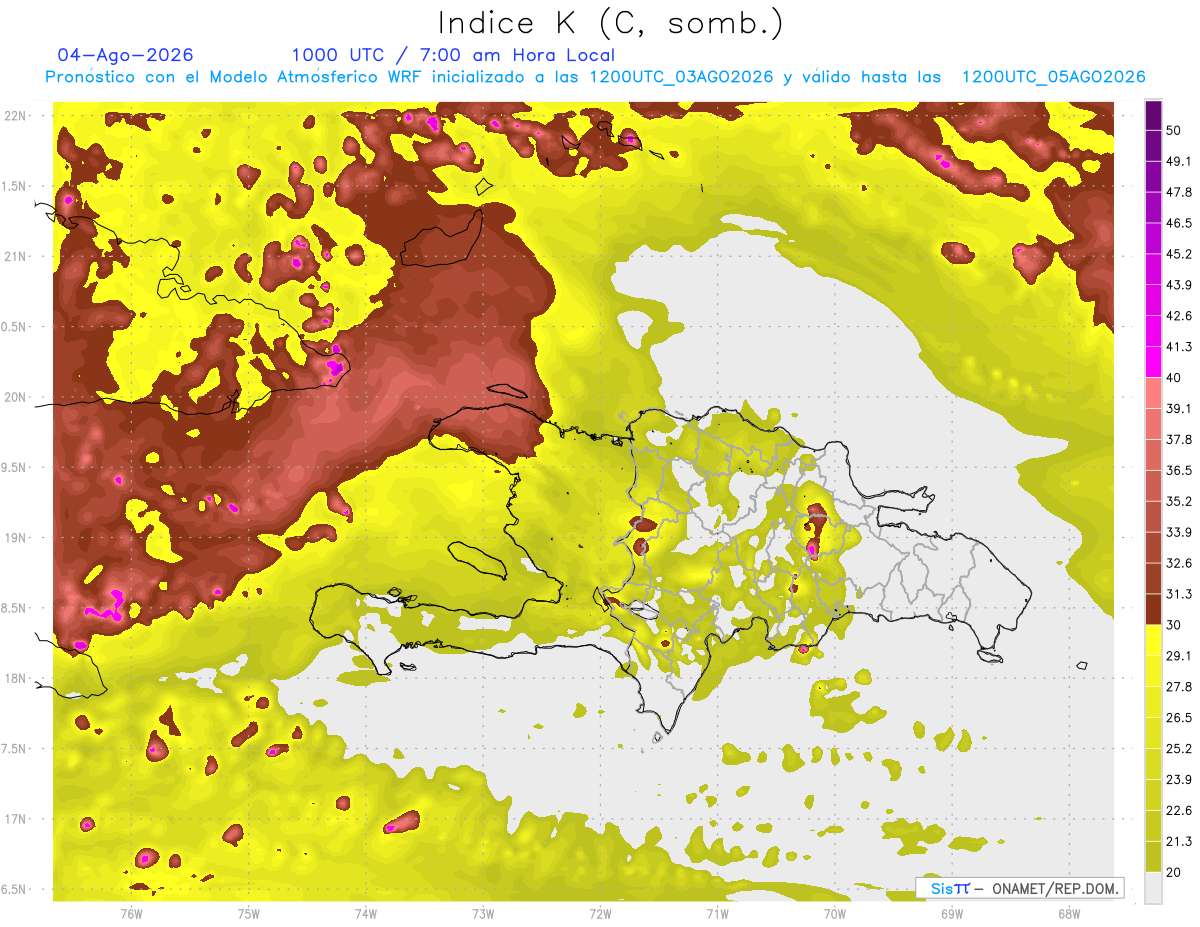Click the "22.6" legend value
This screenshot has height=927, width=1200.
(x=1179, y=810)
